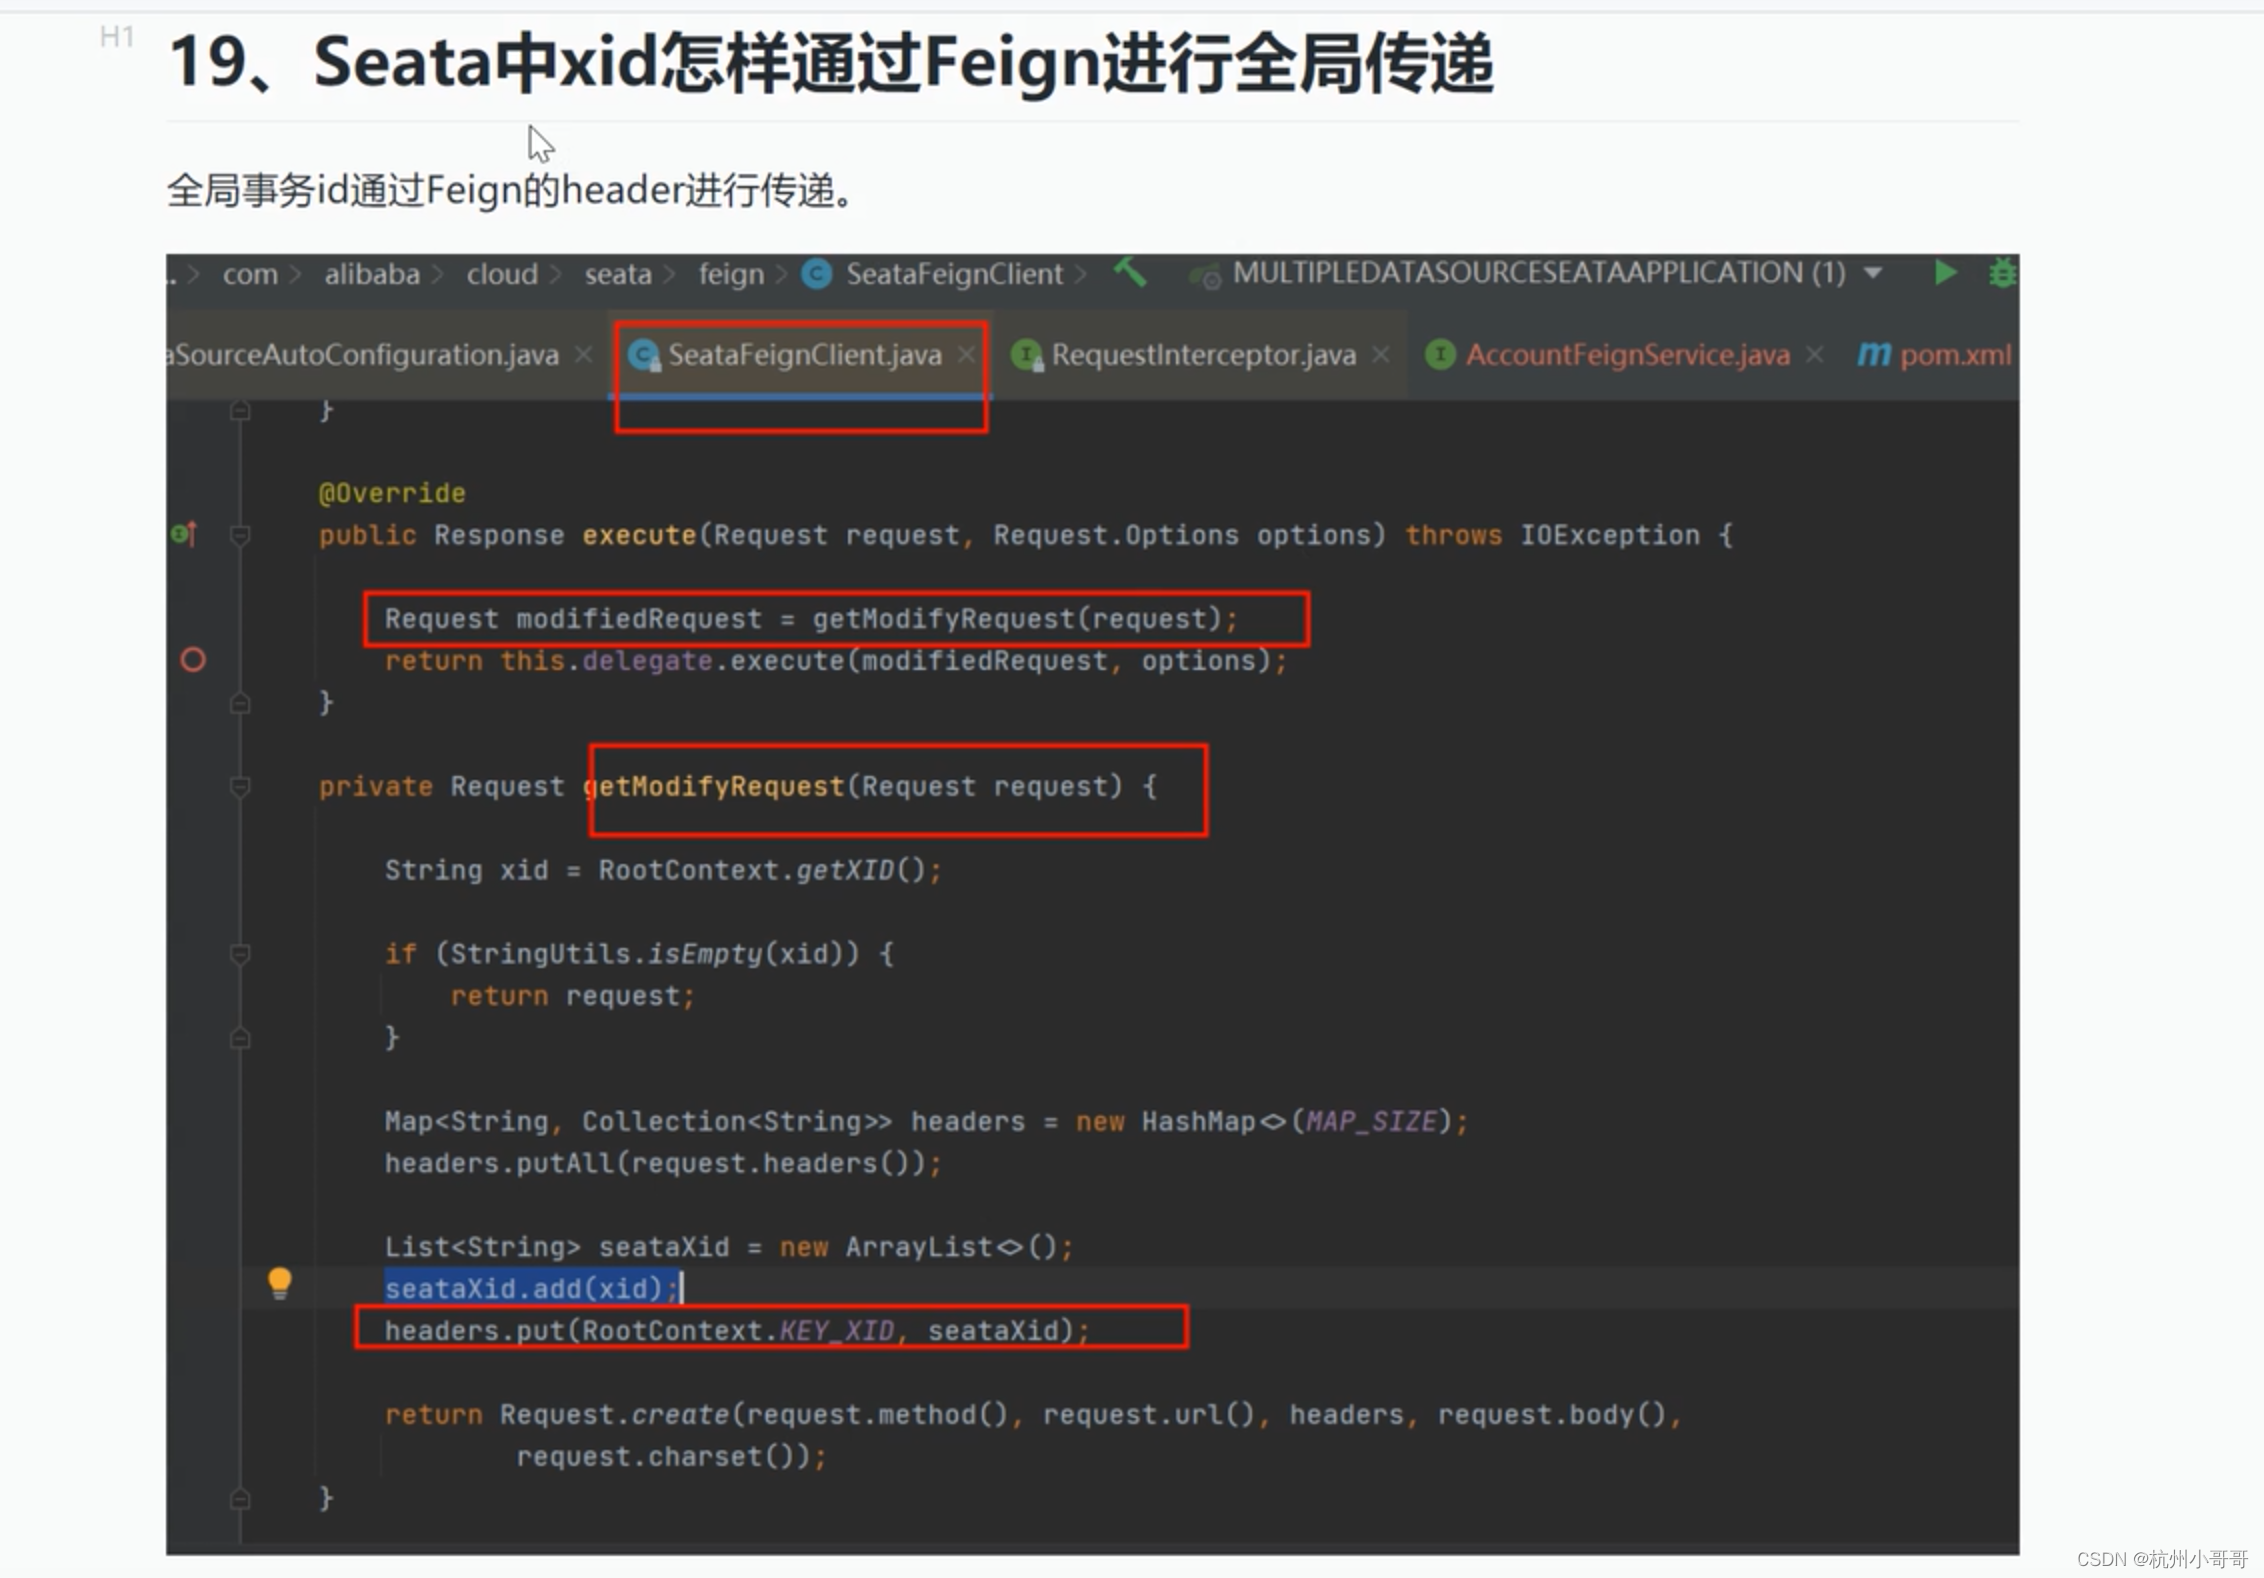Click the yellow lightbulb intention icon
2264x1578 pixels.
pos(280,1282)
